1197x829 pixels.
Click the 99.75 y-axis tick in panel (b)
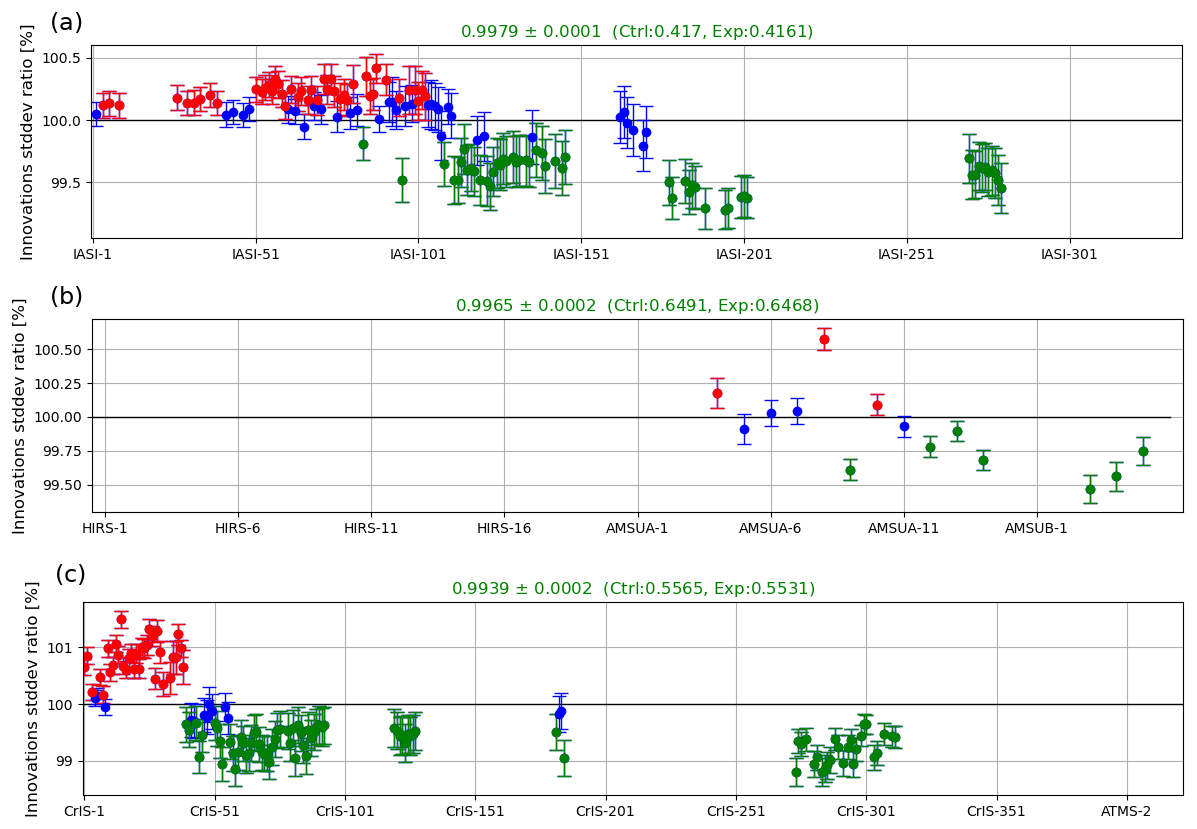tap(62, 451)
